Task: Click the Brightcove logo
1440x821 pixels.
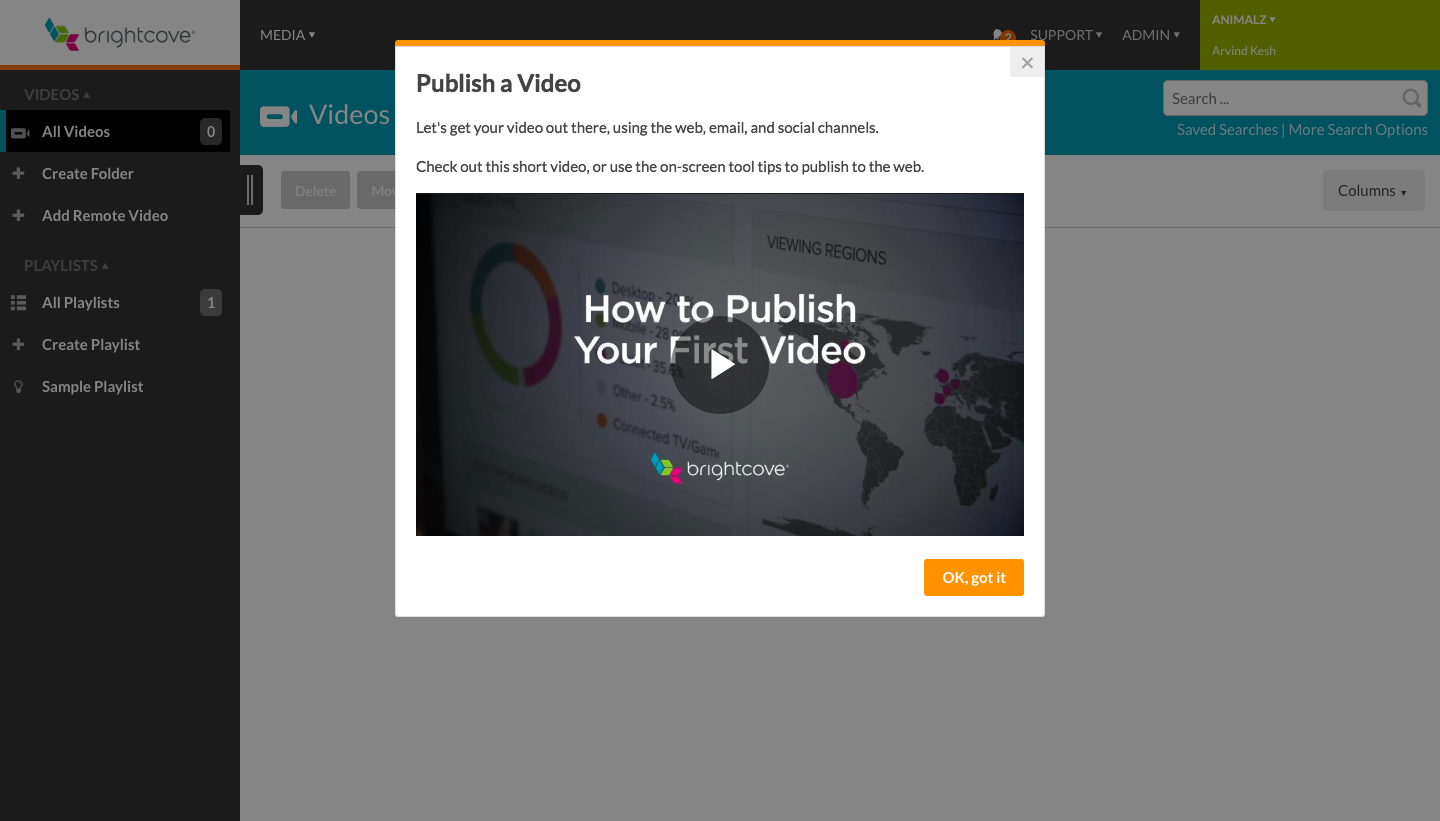Action: (120, 35)
